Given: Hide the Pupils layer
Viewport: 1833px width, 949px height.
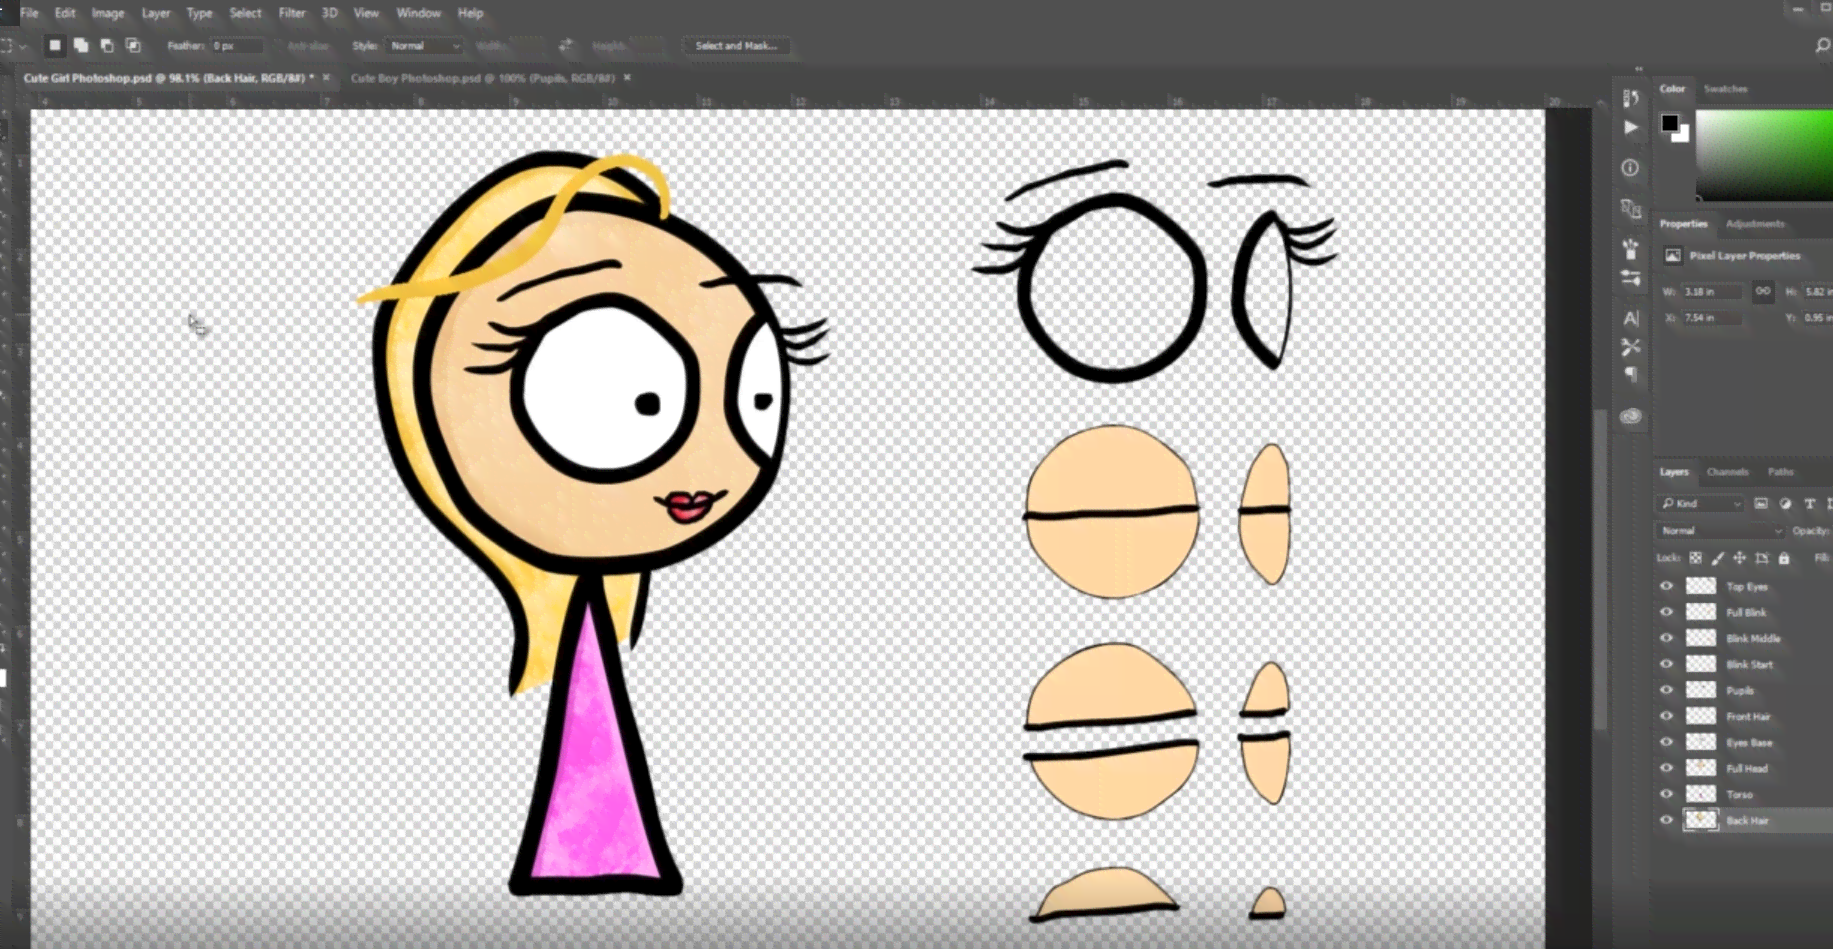Looking at the screenshot, I should point(1666,690).
